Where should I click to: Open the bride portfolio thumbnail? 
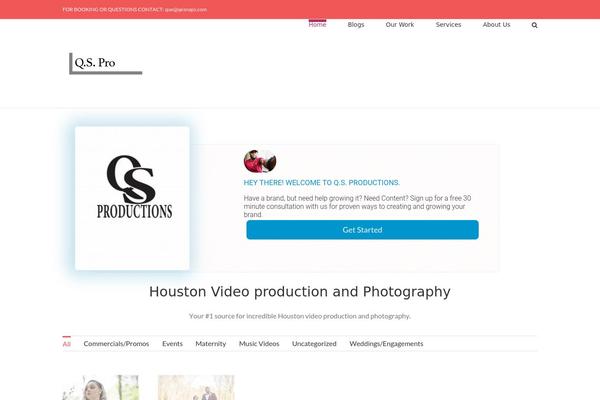point(101,387)
